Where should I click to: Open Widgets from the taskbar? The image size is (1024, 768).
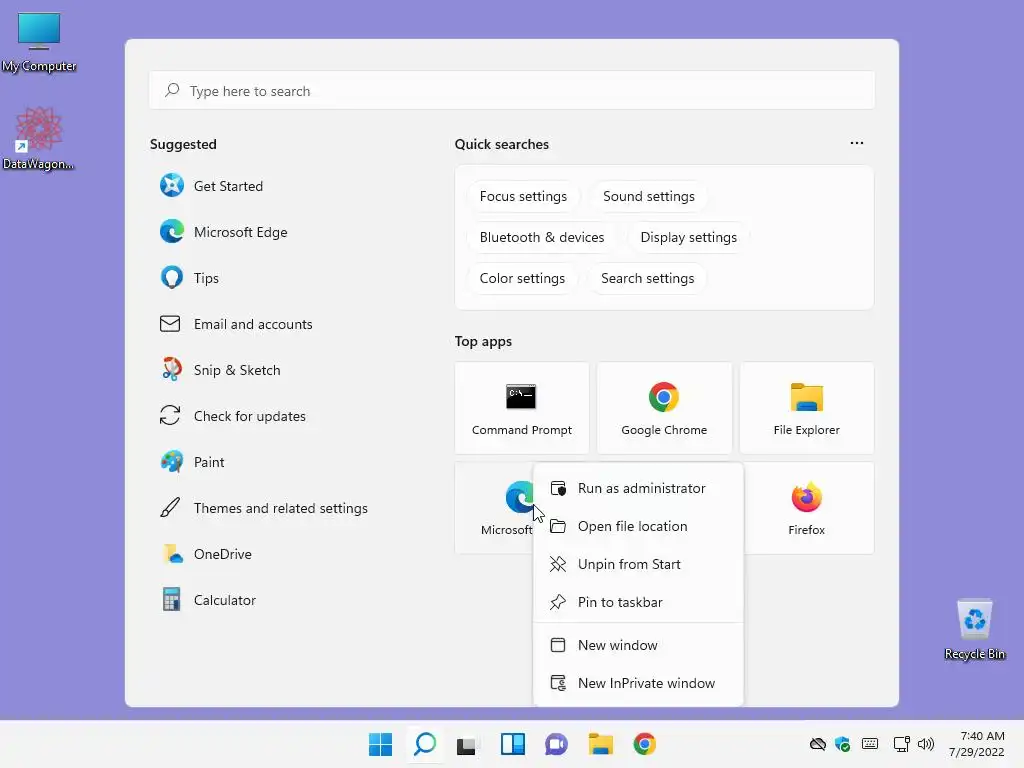point(513,744)
